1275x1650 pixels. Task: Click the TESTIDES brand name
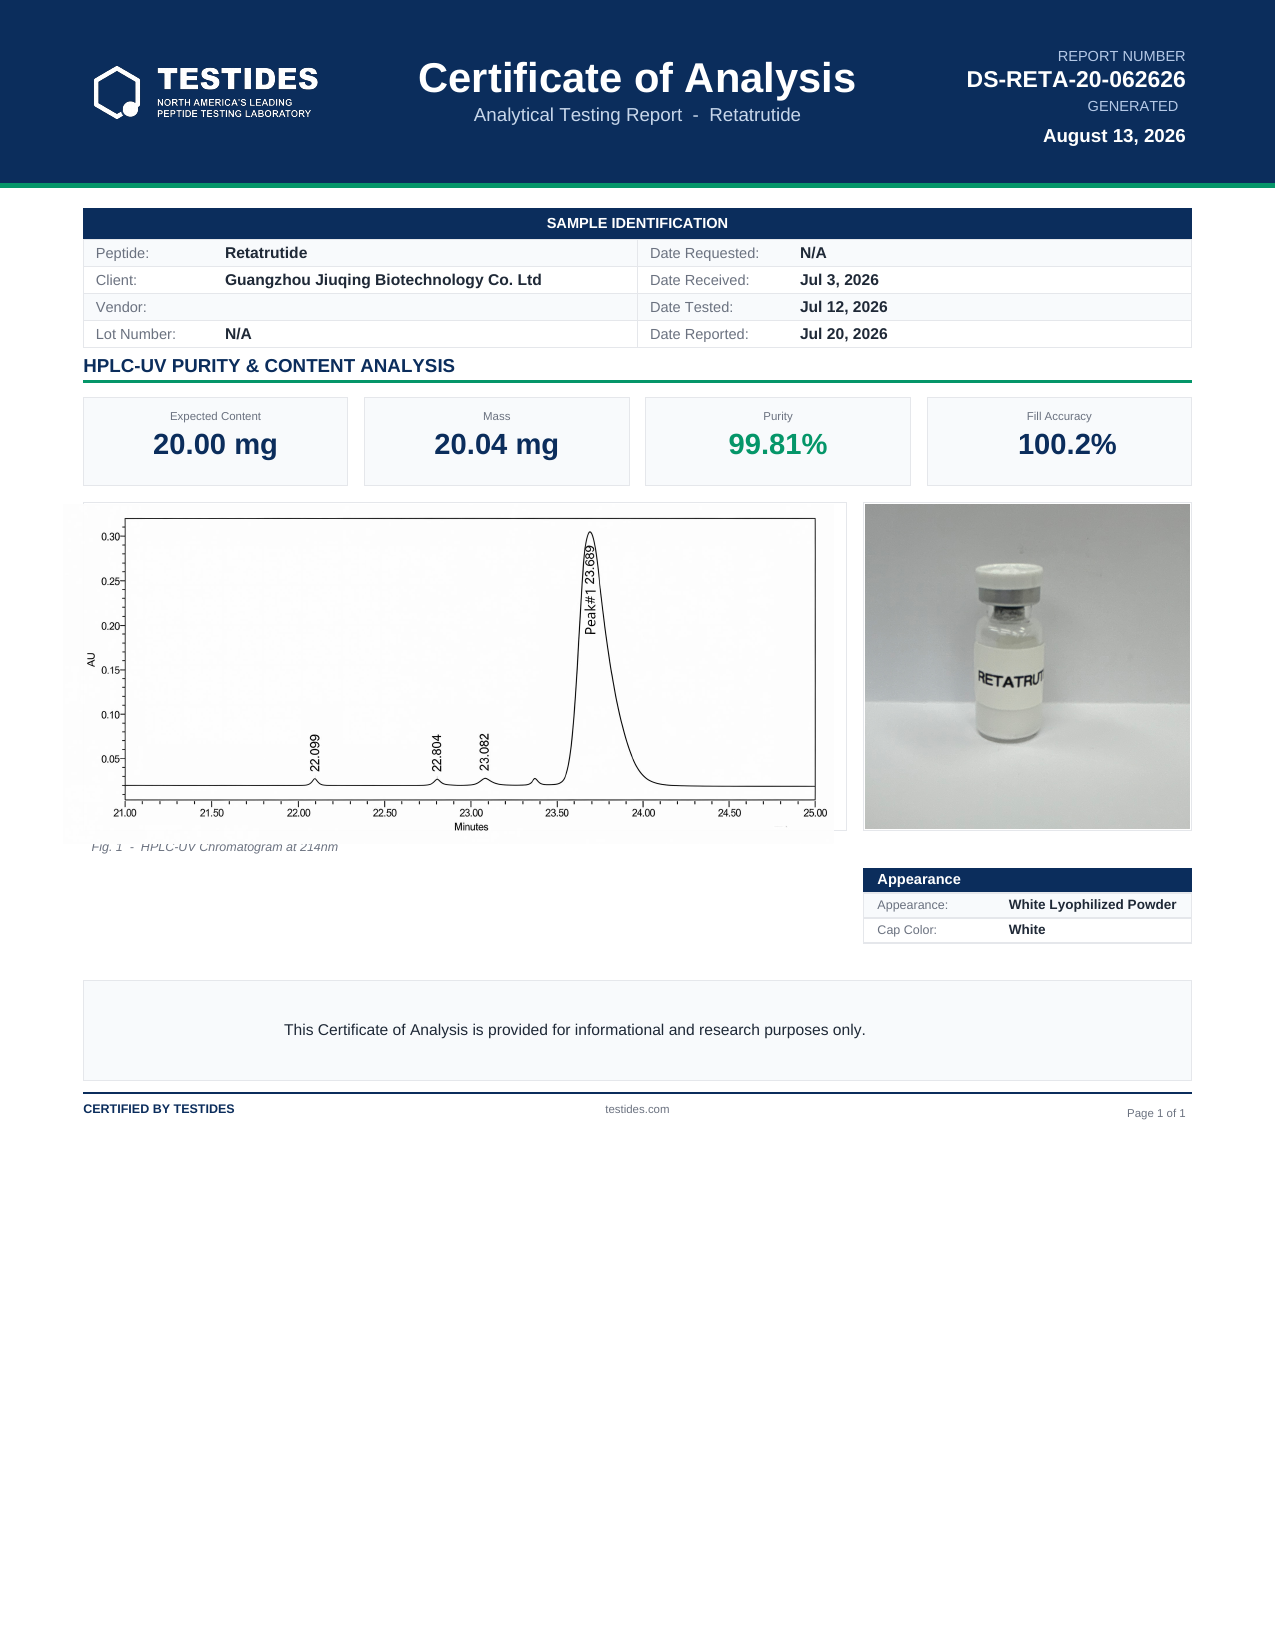[x=238, y=80]
